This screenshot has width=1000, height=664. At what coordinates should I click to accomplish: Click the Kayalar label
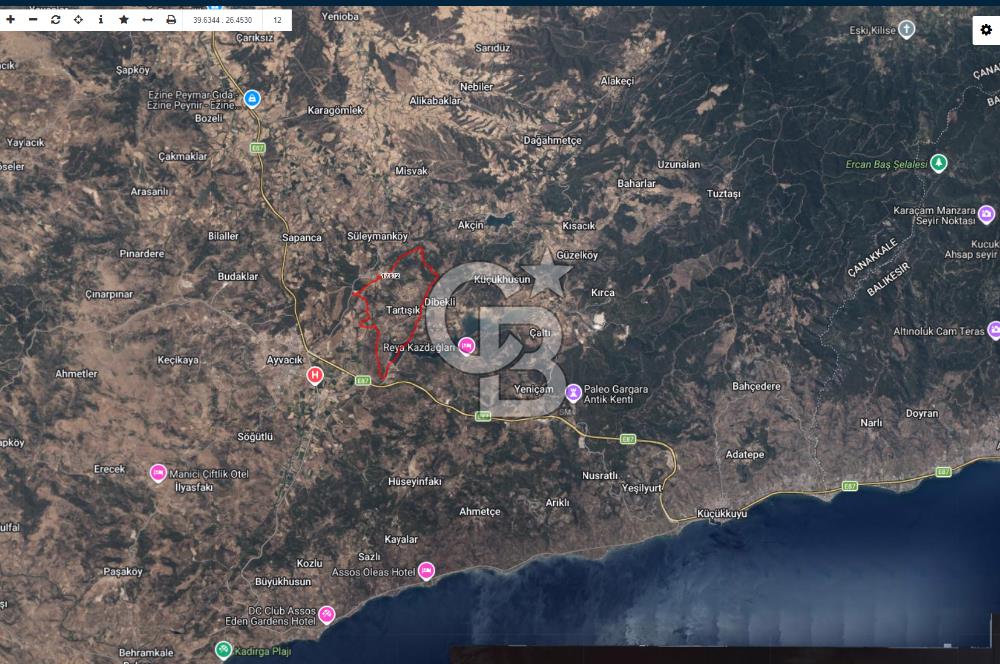tap(401, 539)
